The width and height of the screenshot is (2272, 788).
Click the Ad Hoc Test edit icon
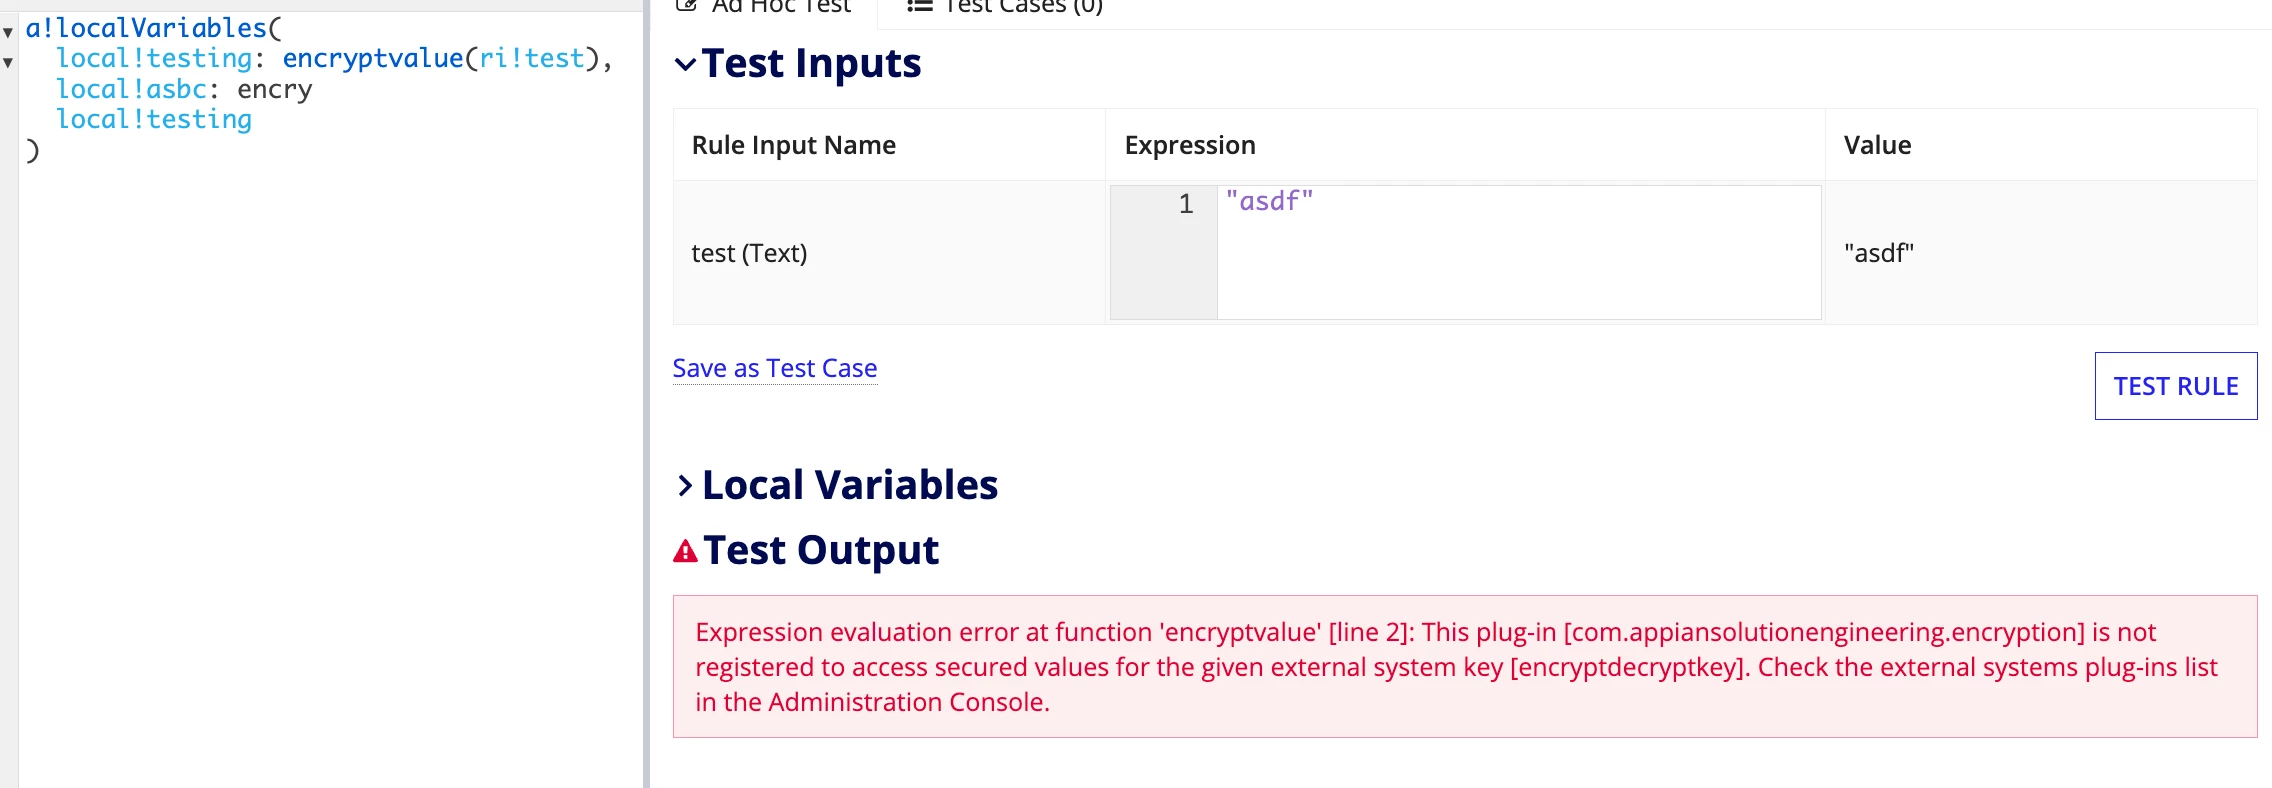coord(686,5)
